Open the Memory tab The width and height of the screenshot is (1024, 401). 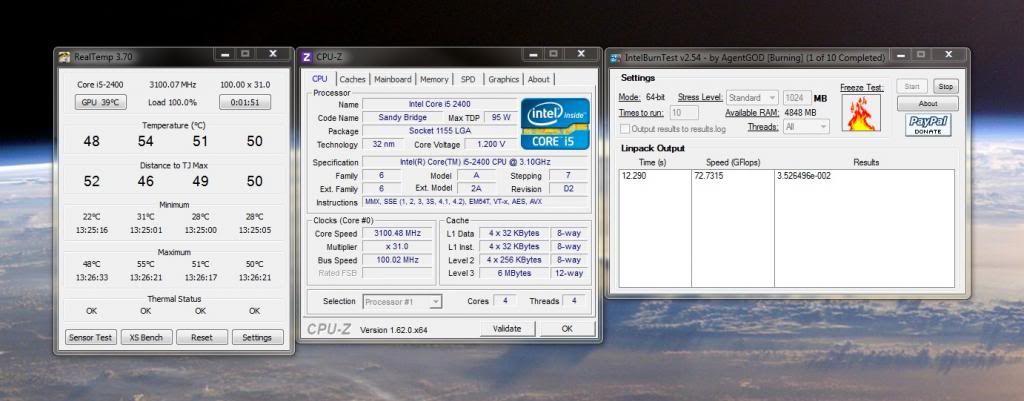pos(434,80)
